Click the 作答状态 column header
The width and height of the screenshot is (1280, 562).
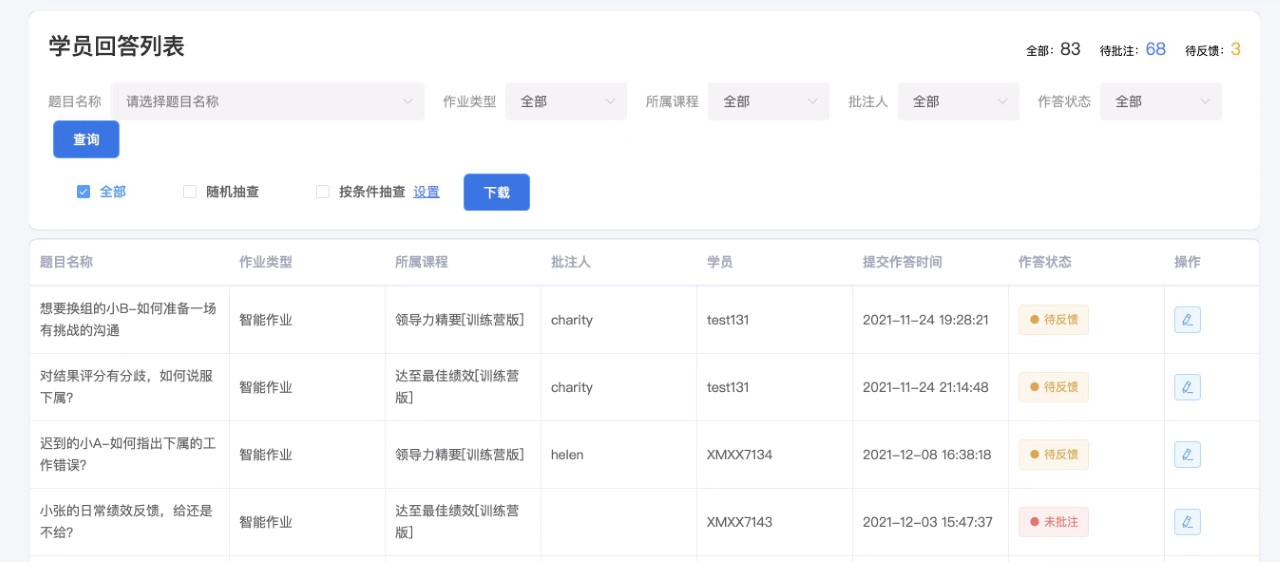pyautogui.click(x=1045, y=262)
